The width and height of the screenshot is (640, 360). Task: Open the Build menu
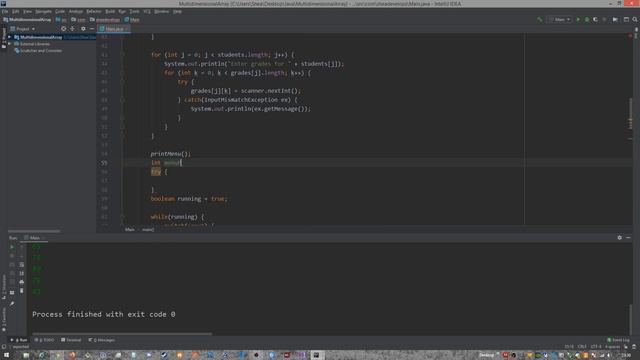[x=110, y=11]
